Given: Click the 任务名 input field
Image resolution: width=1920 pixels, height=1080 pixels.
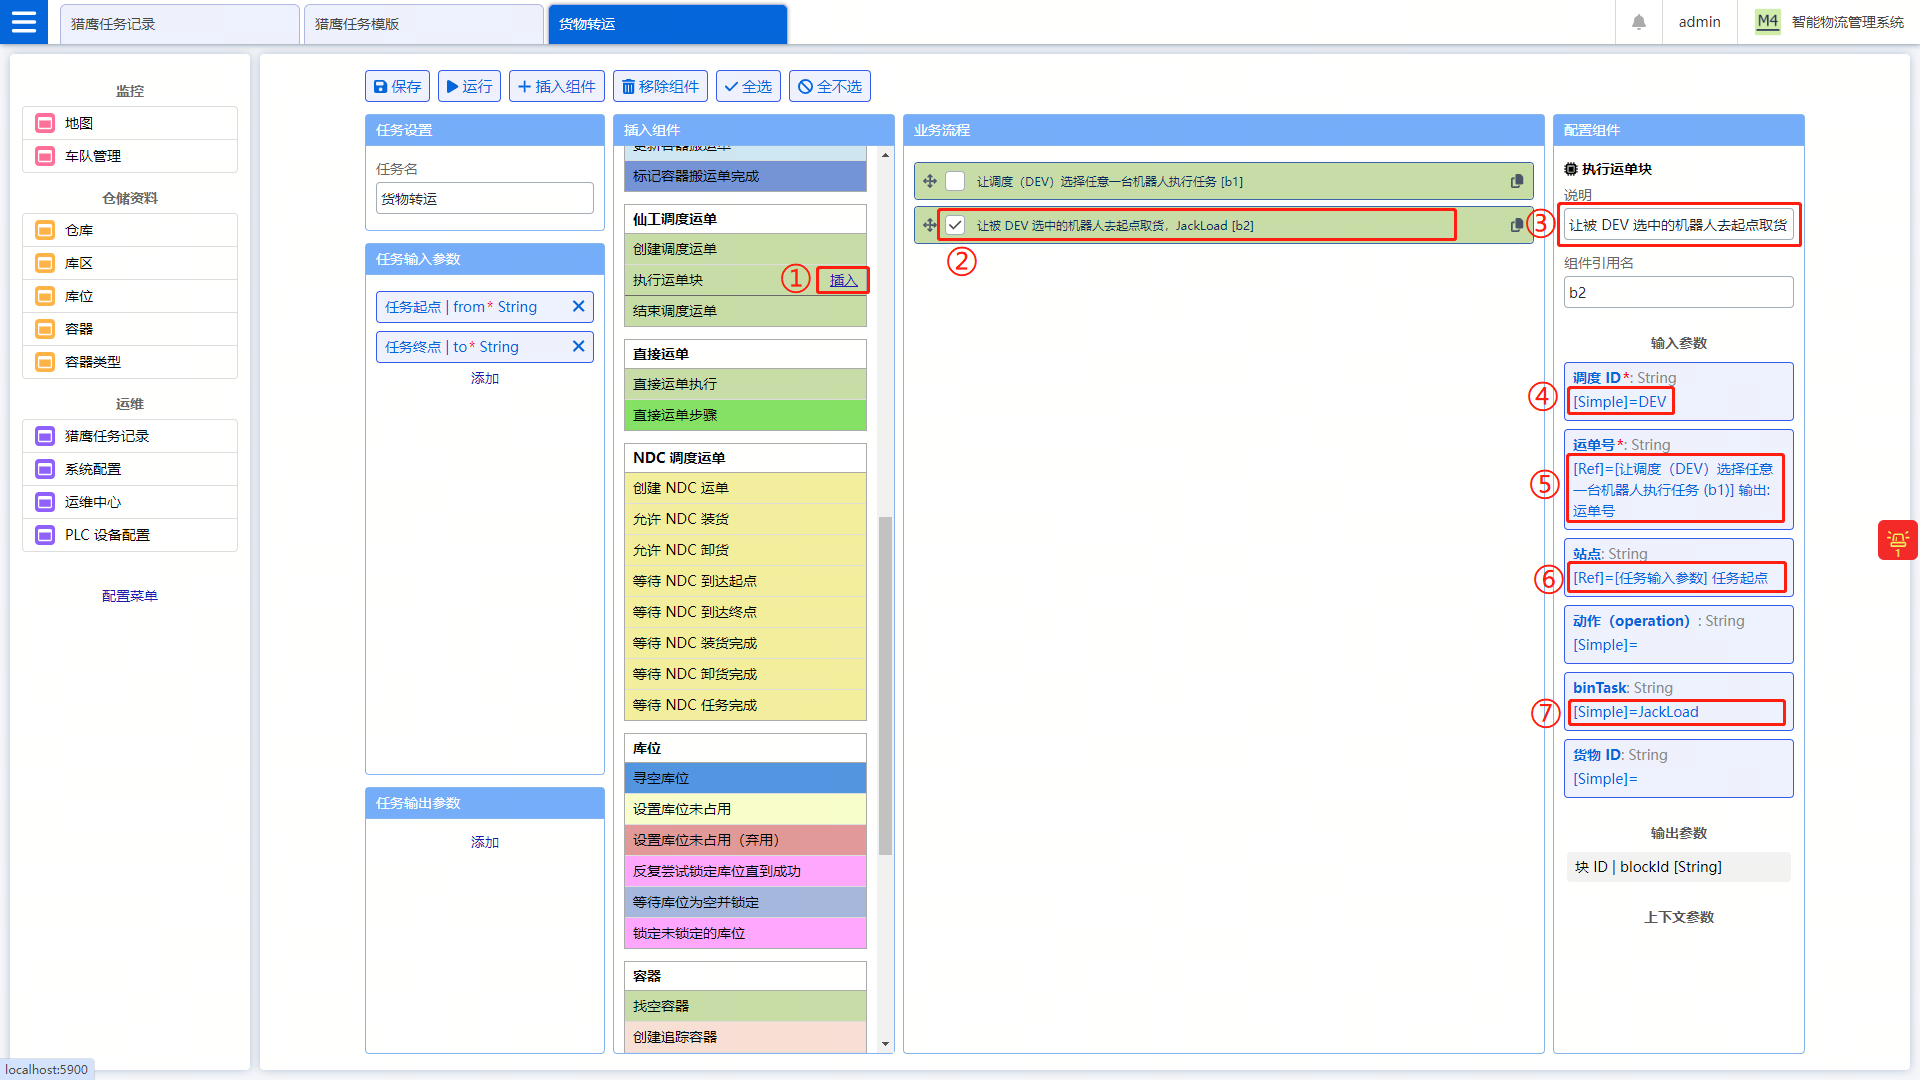Looking at the screenshot, I should (485, 198).
